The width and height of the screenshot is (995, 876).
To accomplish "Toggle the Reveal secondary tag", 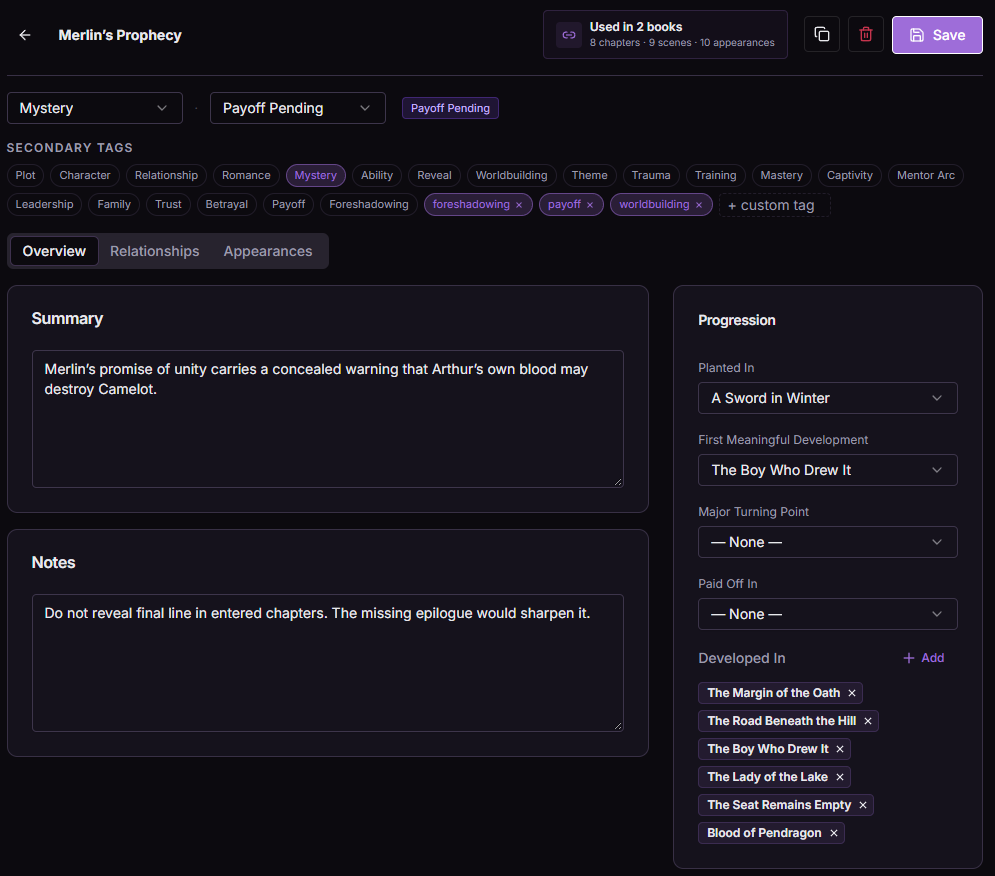I will coord(434,175).
